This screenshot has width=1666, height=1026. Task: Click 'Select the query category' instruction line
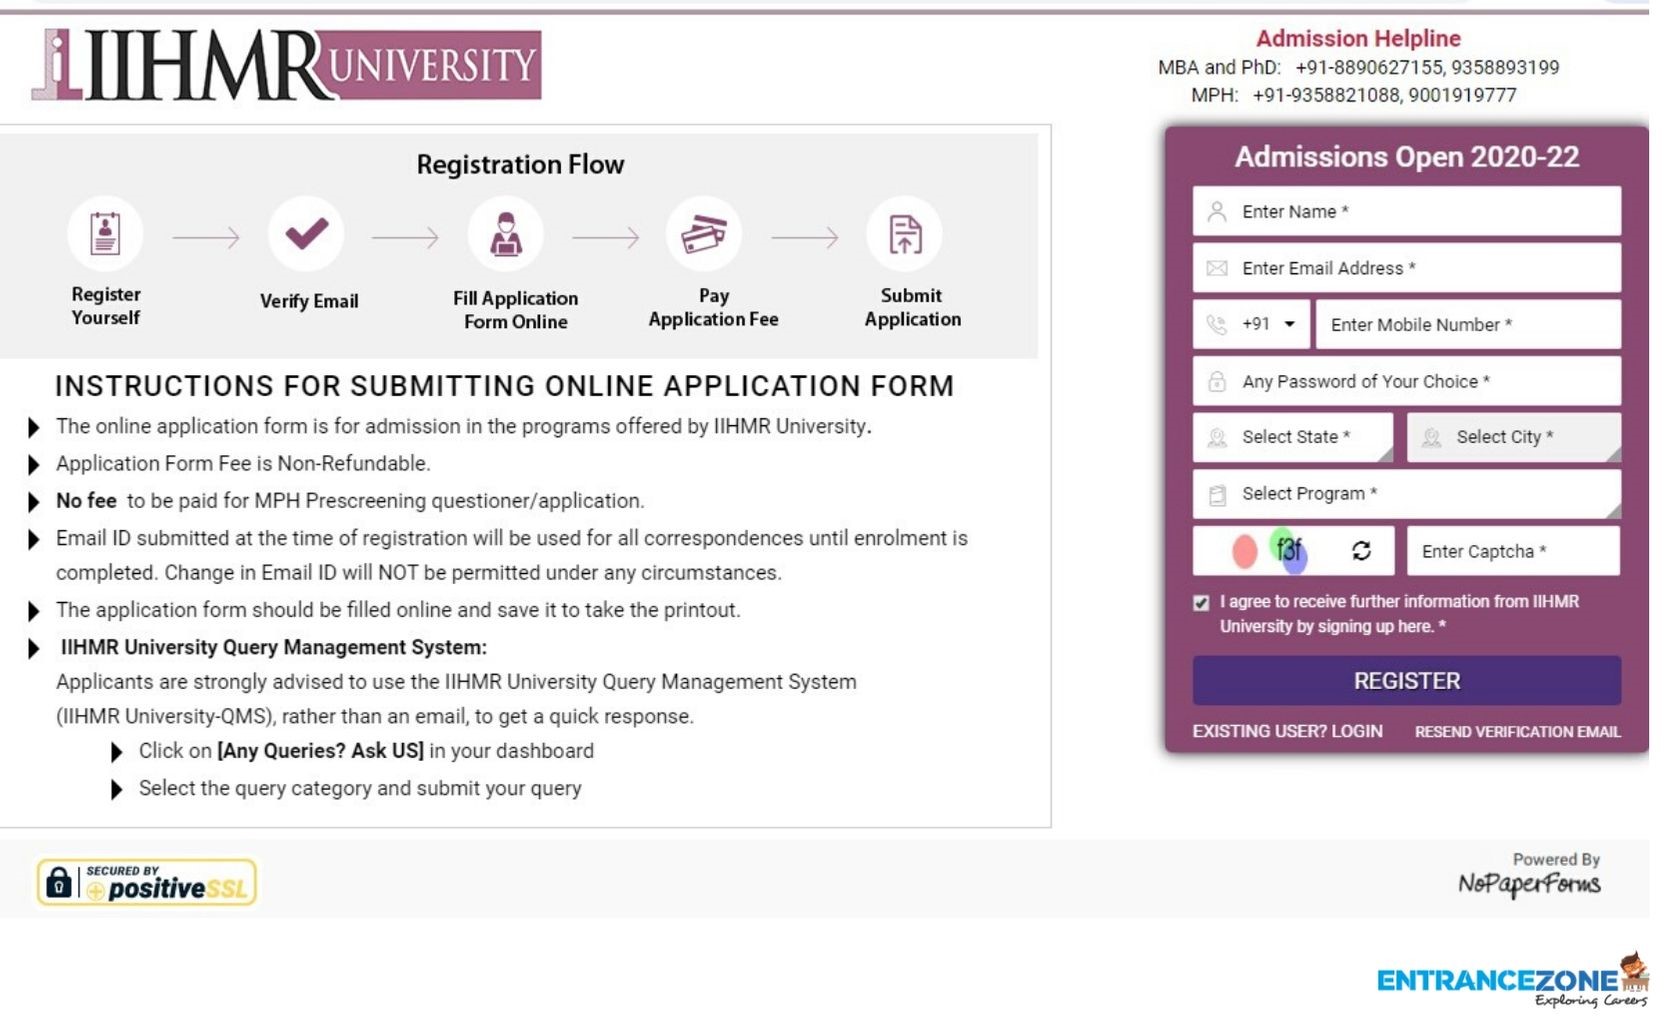click(360, 788)
